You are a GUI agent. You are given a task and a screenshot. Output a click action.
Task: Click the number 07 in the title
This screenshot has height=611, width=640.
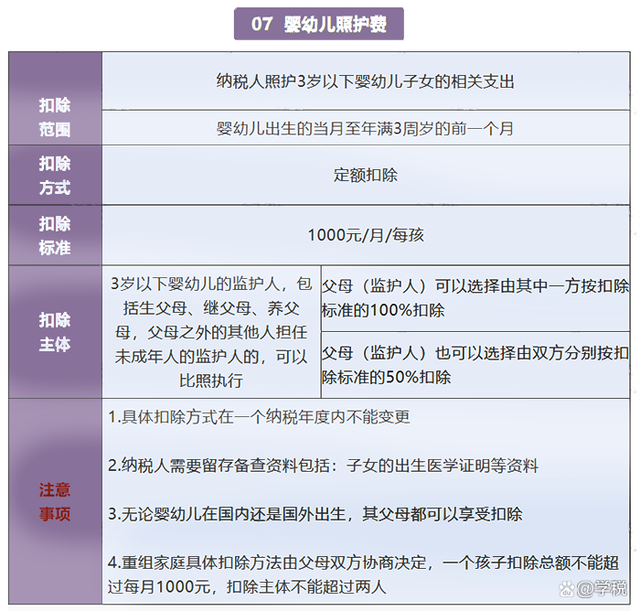pos(262,24)
